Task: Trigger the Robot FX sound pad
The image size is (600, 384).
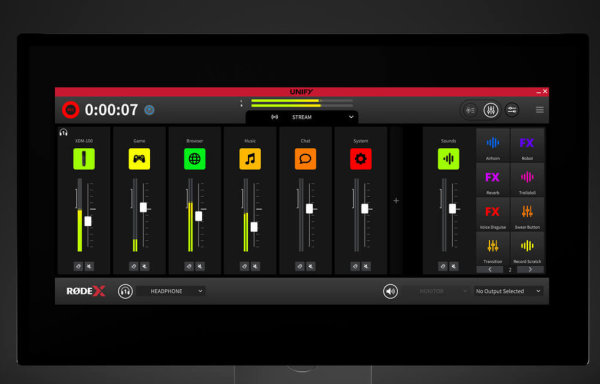Action: coord(527,145)
